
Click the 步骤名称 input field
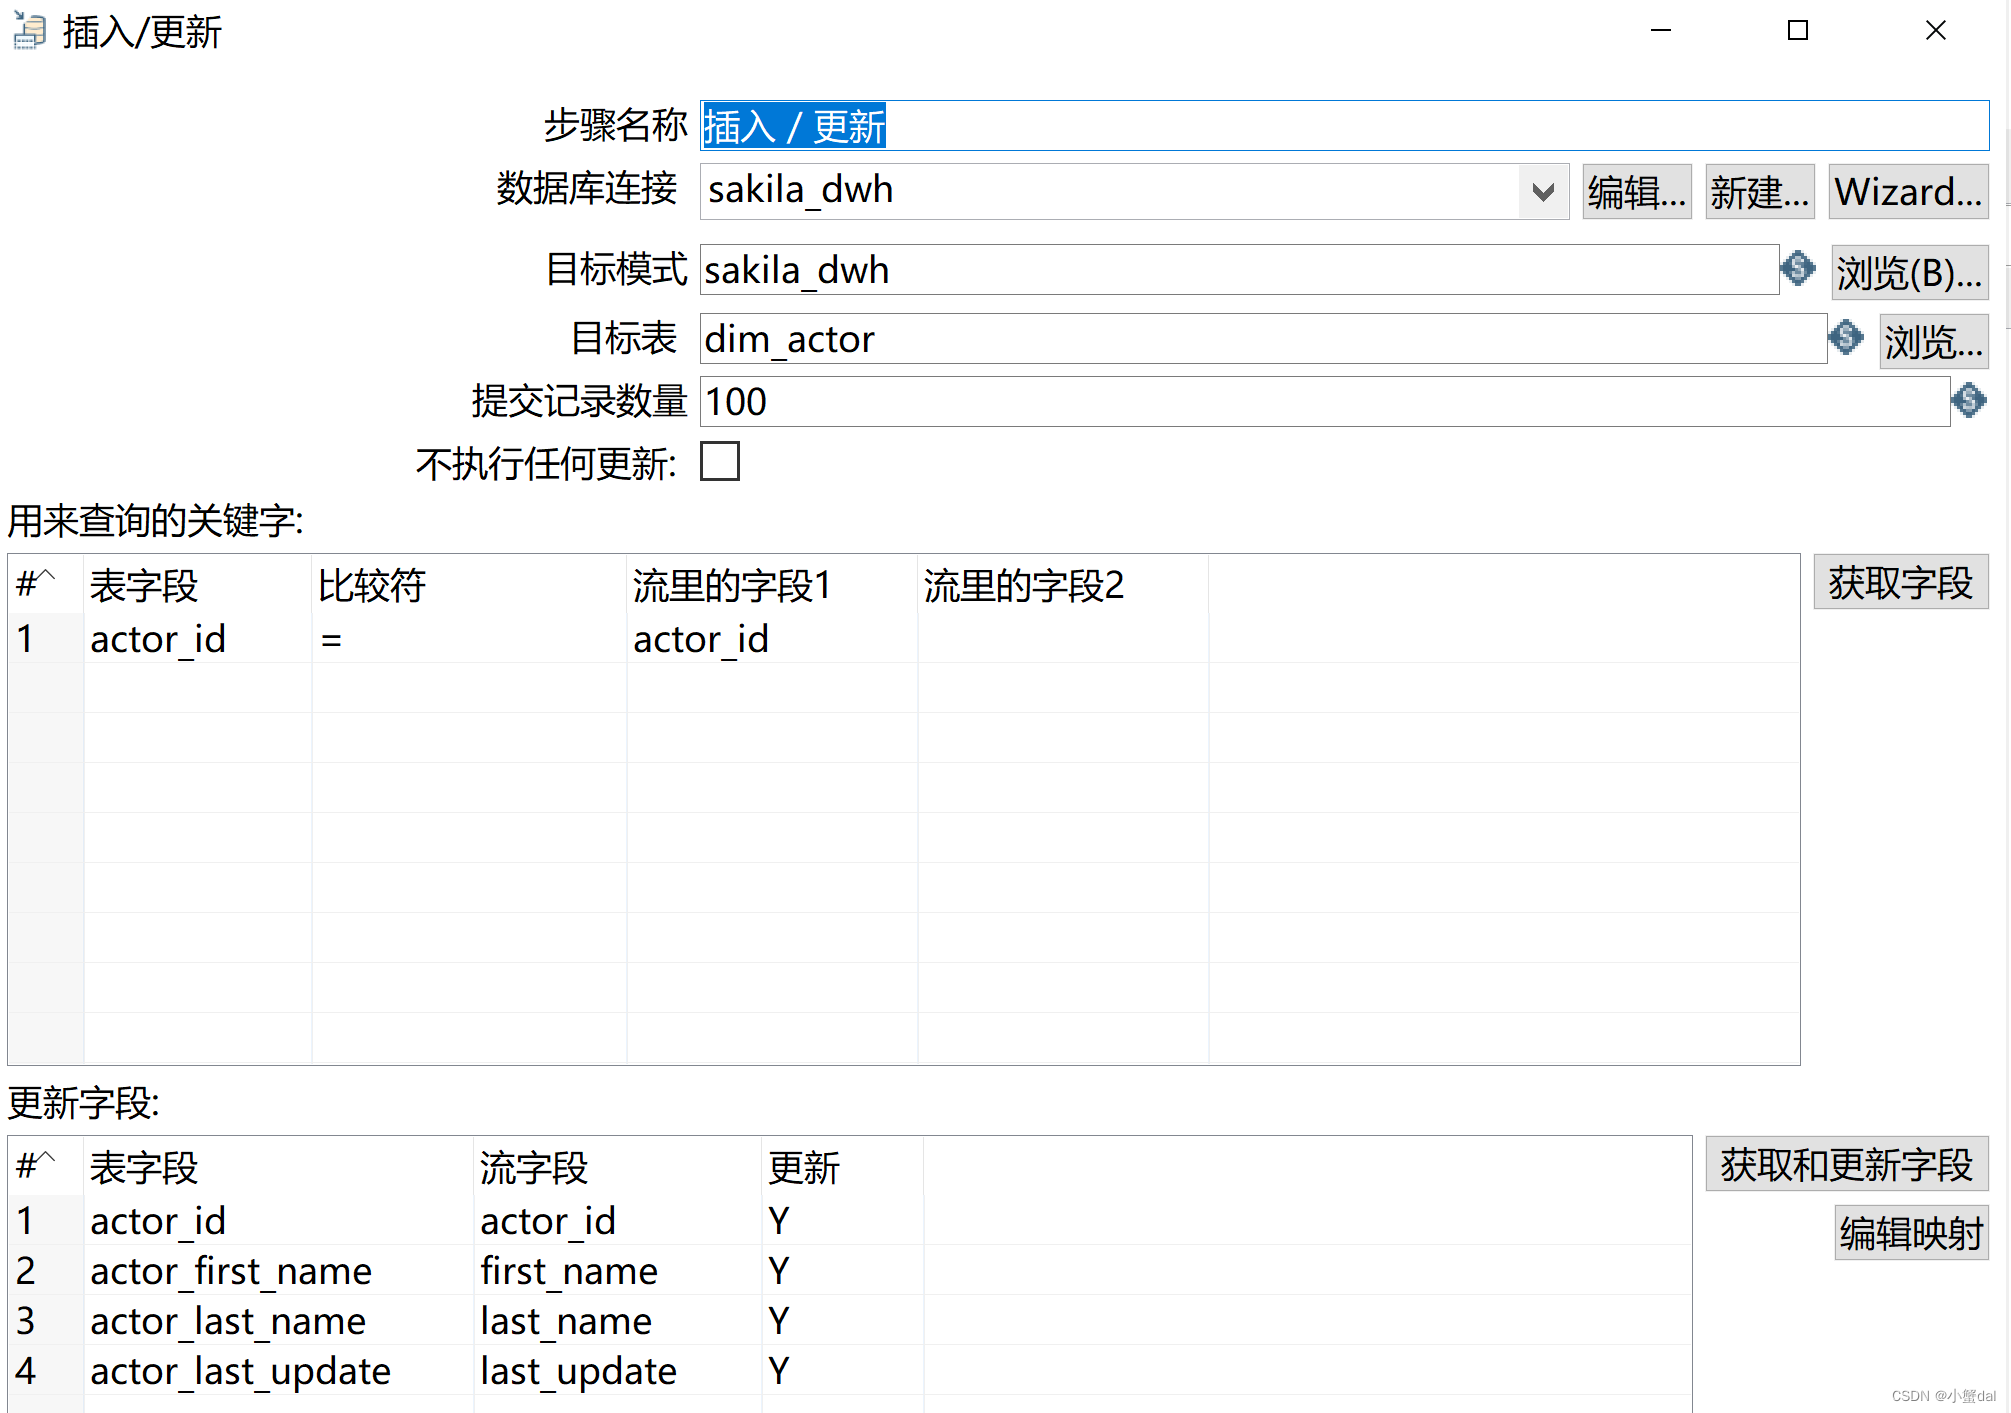point(1200,125)
